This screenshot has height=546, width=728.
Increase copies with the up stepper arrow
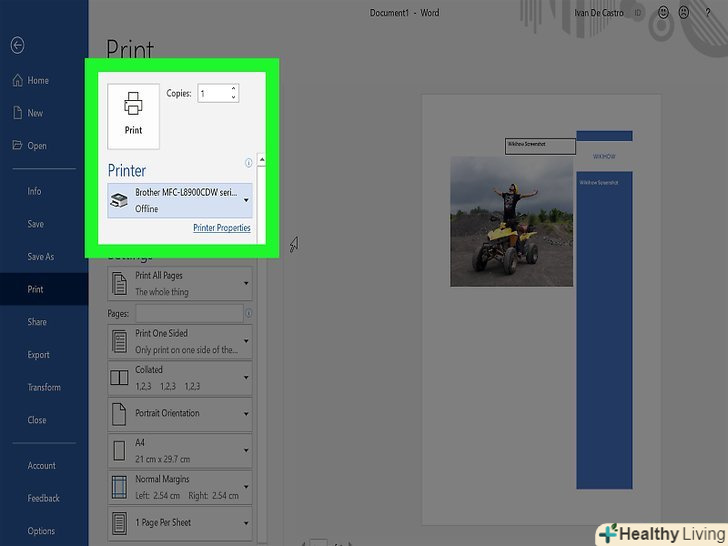(234, 88)
